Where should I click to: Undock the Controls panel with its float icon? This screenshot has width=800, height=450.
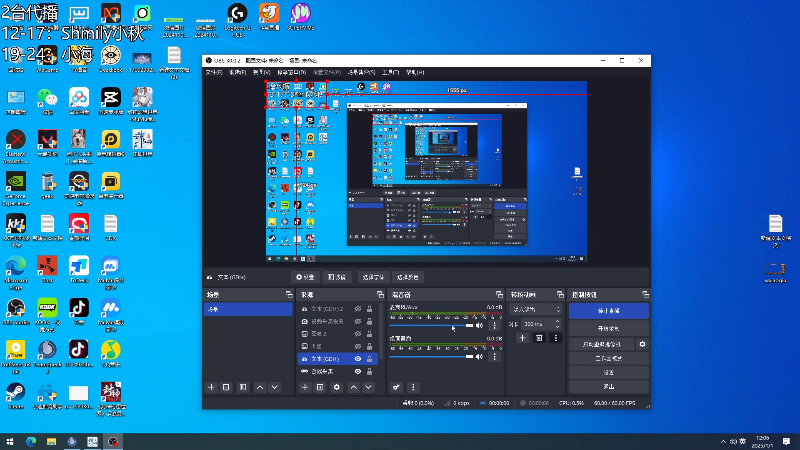pos(645,295)
